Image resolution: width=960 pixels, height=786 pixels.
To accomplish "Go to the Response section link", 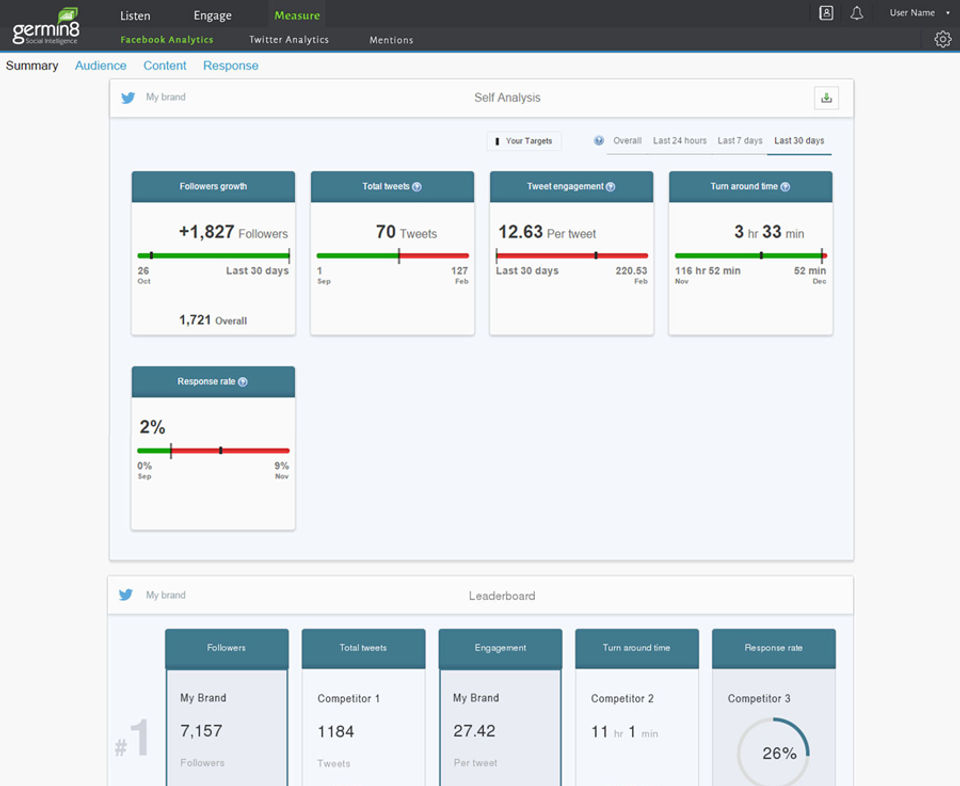I will [230, 66].
